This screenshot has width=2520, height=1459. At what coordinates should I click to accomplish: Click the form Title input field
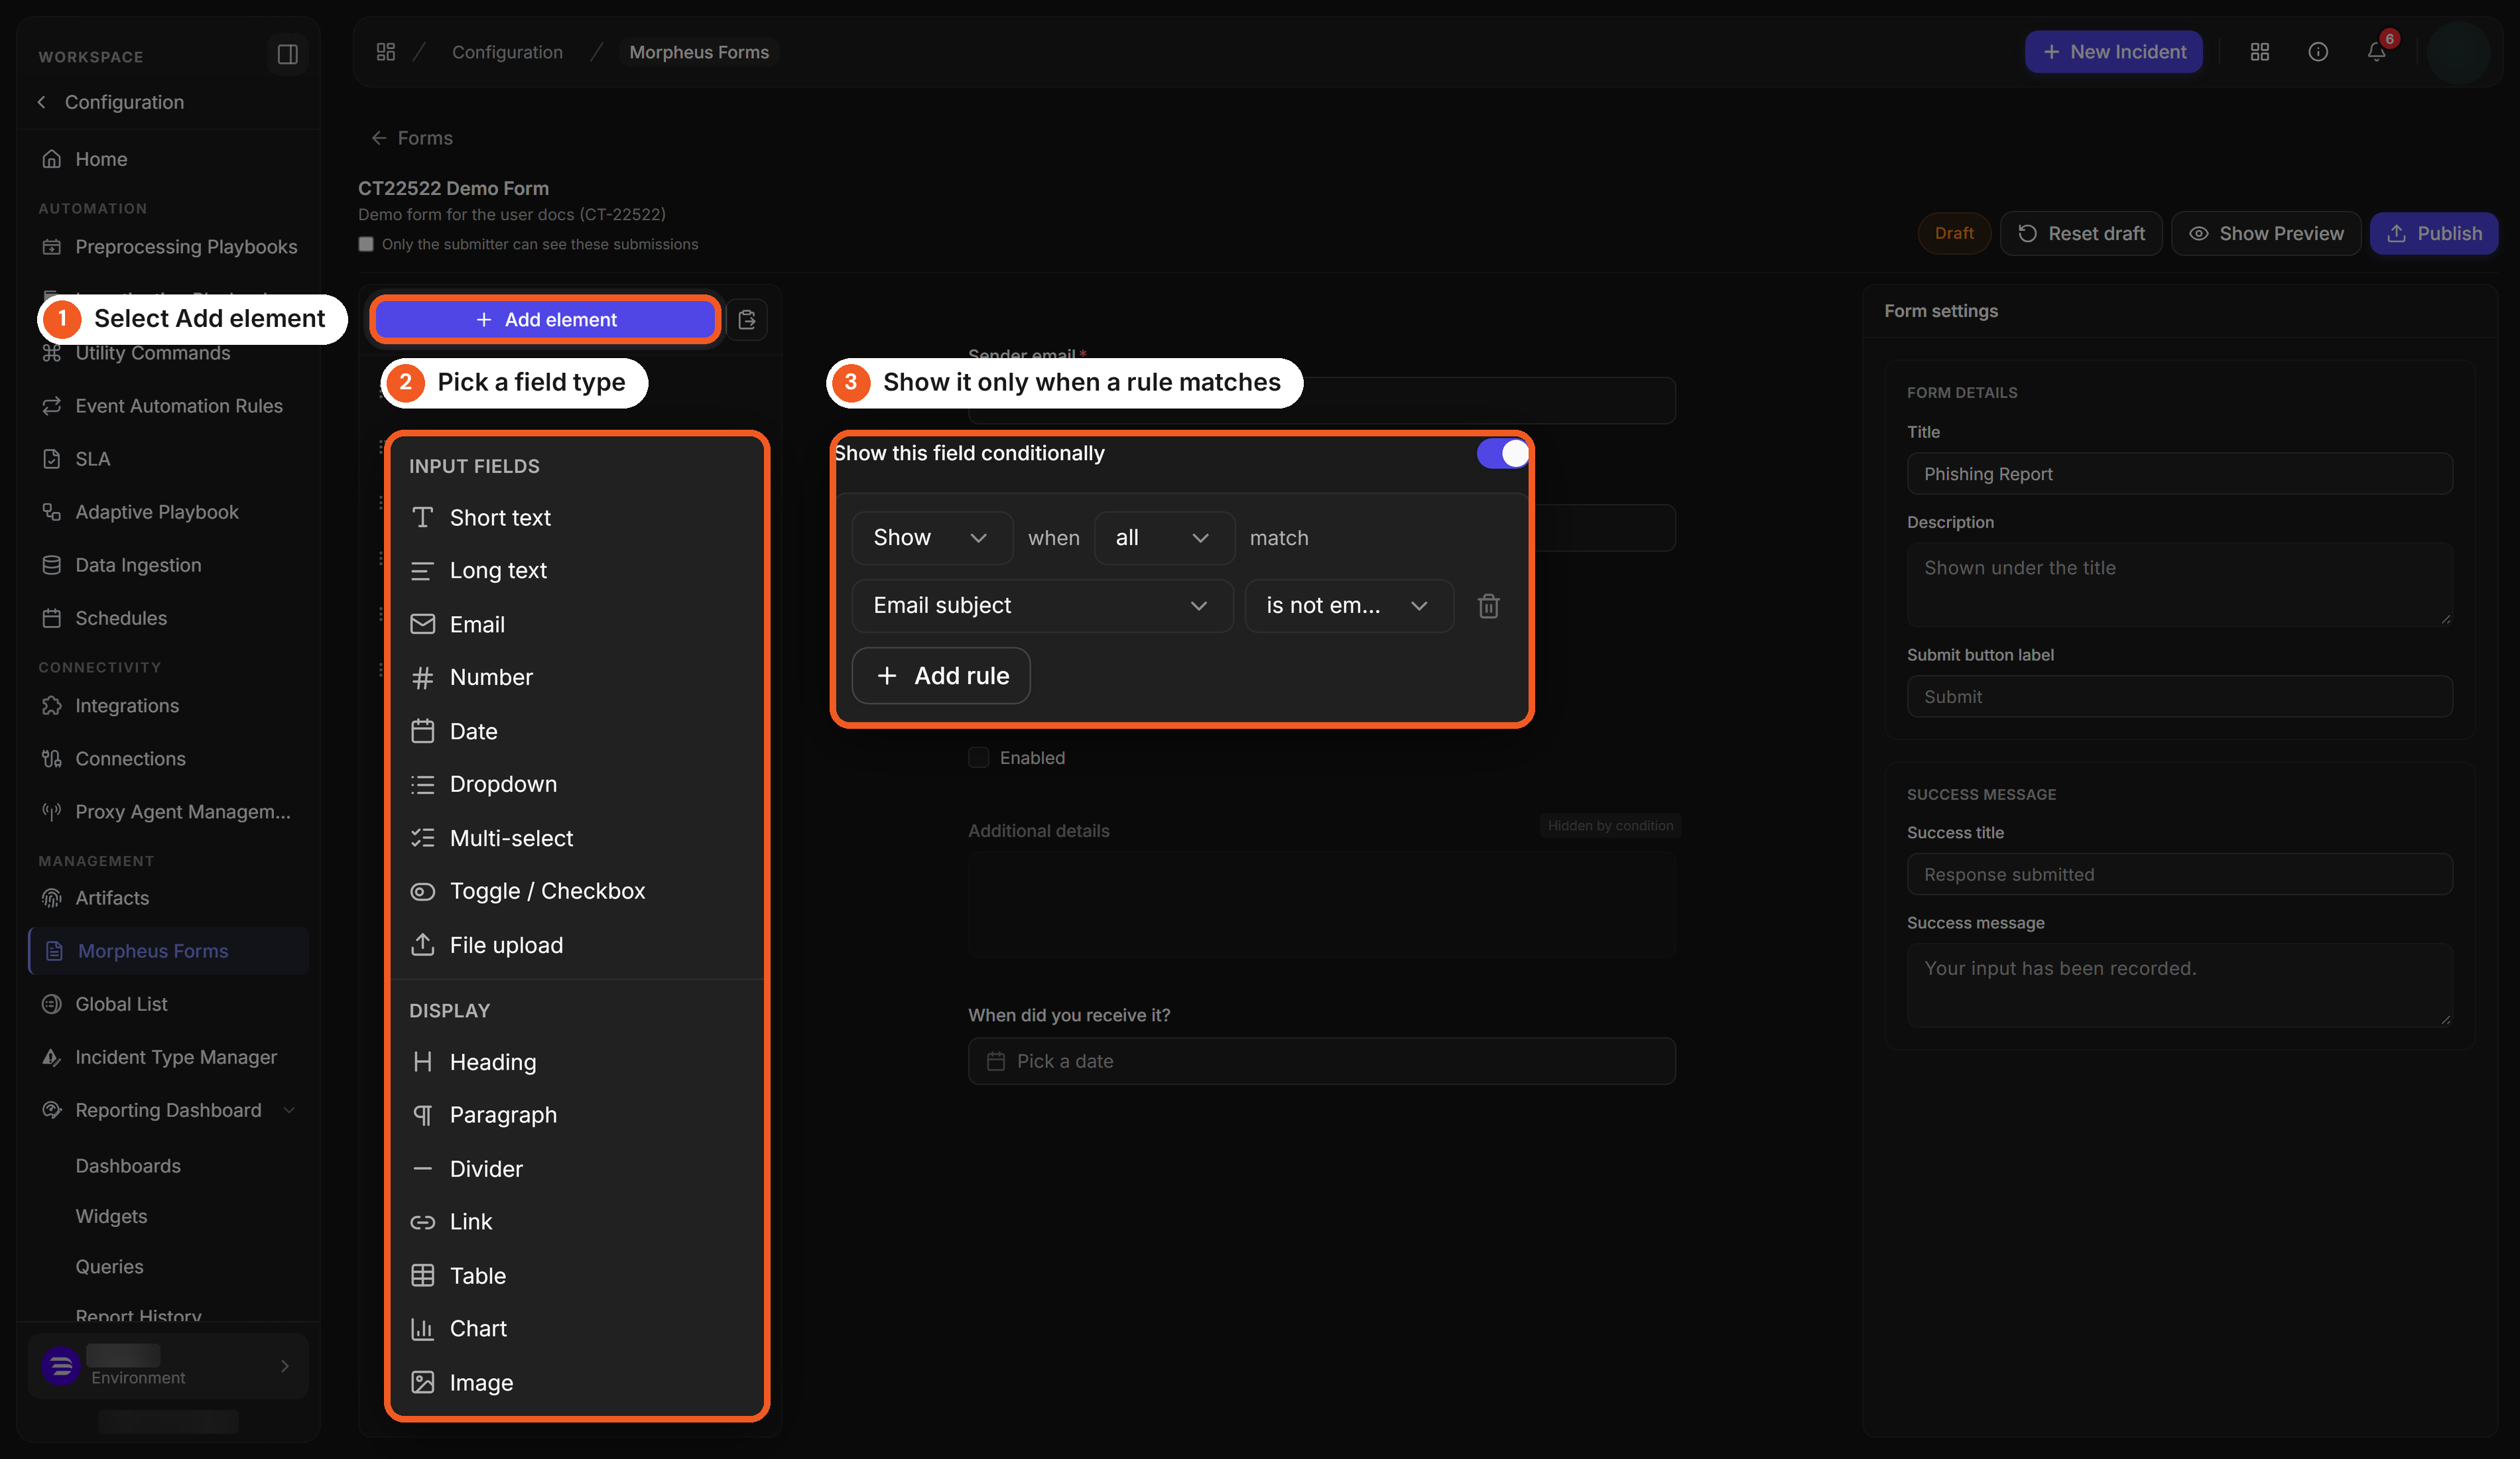2179,474
